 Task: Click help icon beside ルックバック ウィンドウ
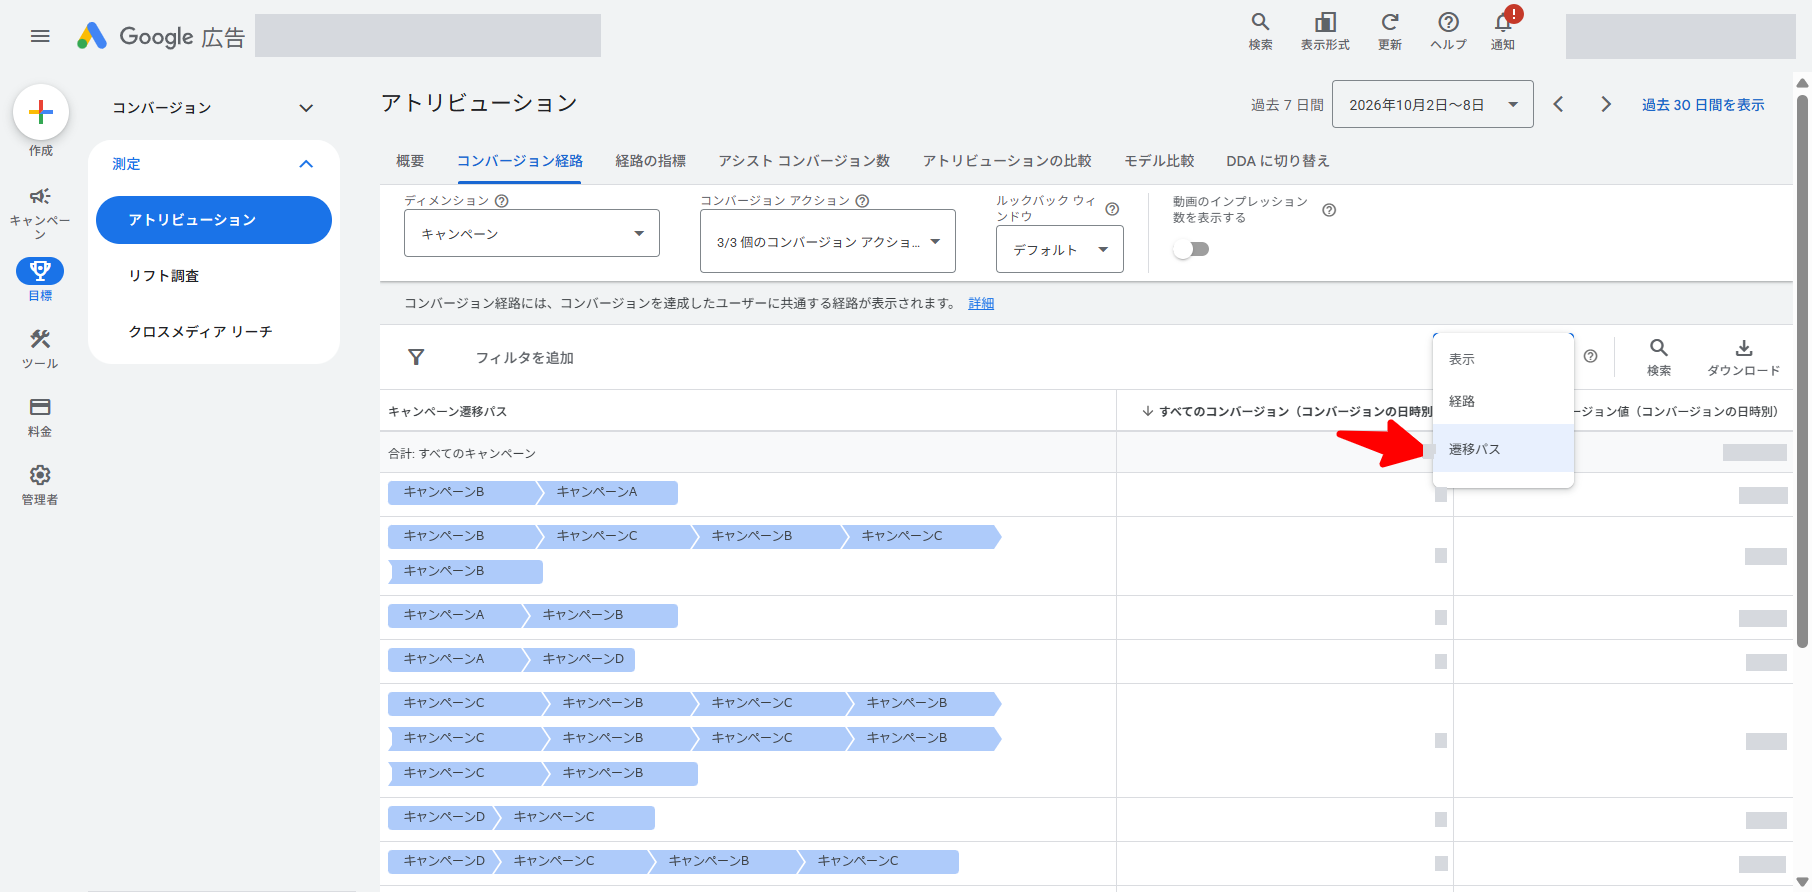point(1112,209)
